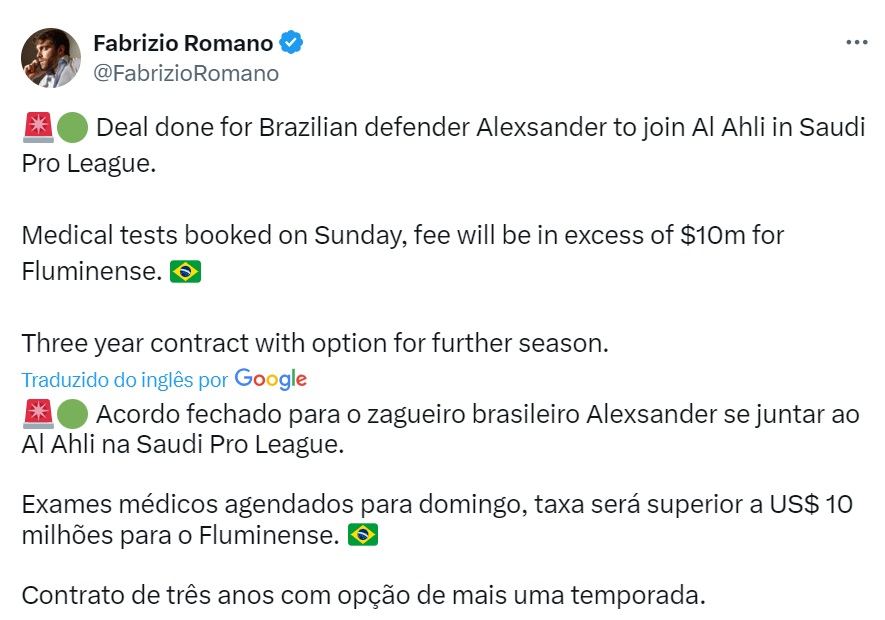Click 'Three year contract with option' line
Image resolution: width=885 pixels, height=620 pixels.
[315, 343]
